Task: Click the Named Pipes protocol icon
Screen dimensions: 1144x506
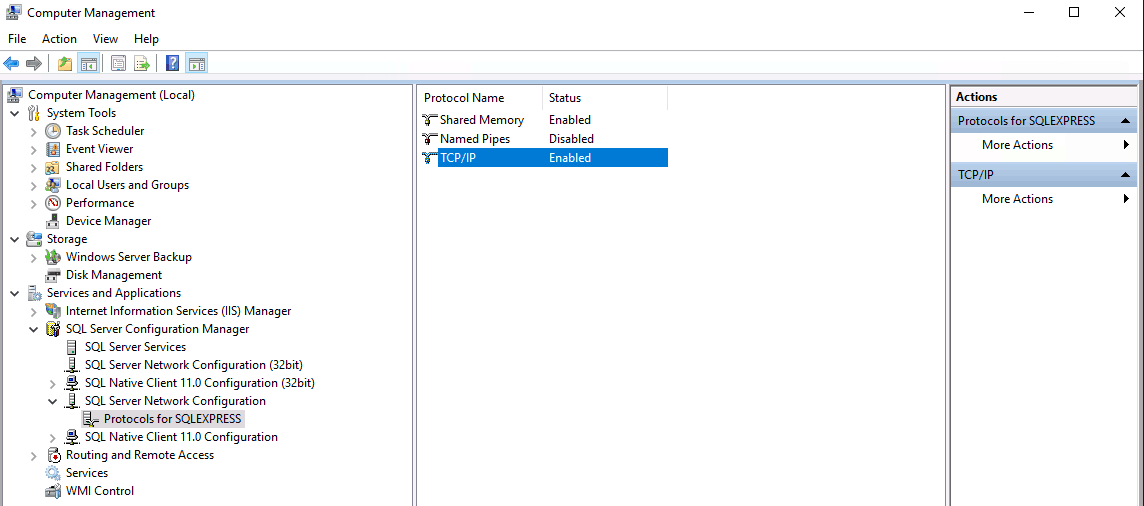Action: pos(430,139)
